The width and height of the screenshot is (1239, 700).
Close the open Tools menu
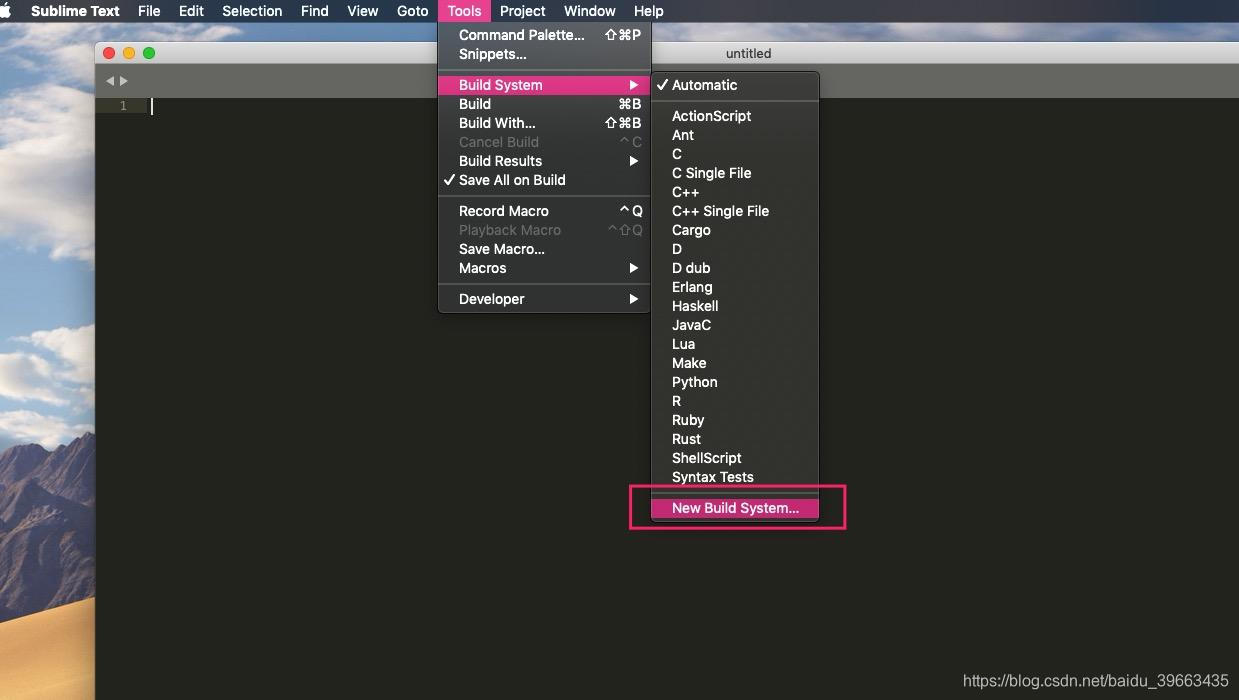(464, 11)
